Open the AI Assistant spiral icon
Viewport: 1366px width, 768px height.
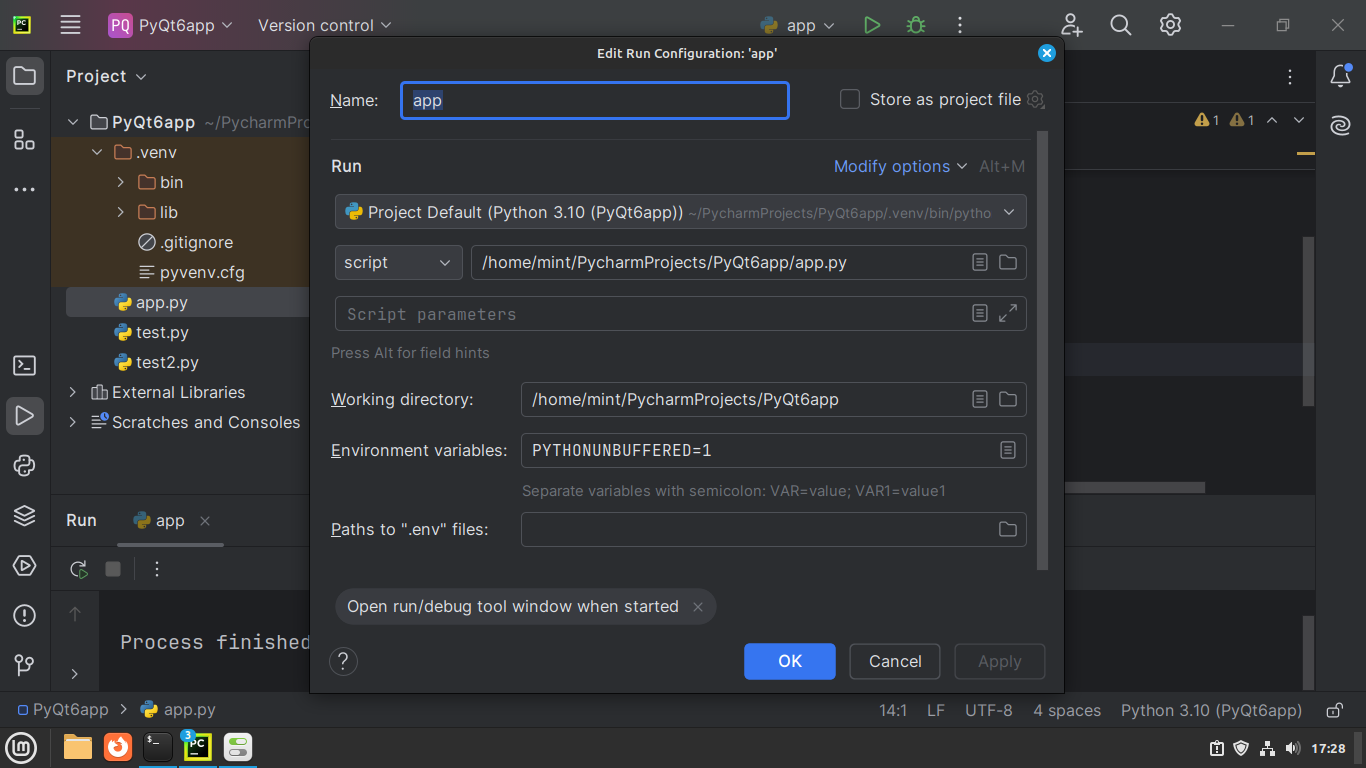(1341, 126)
